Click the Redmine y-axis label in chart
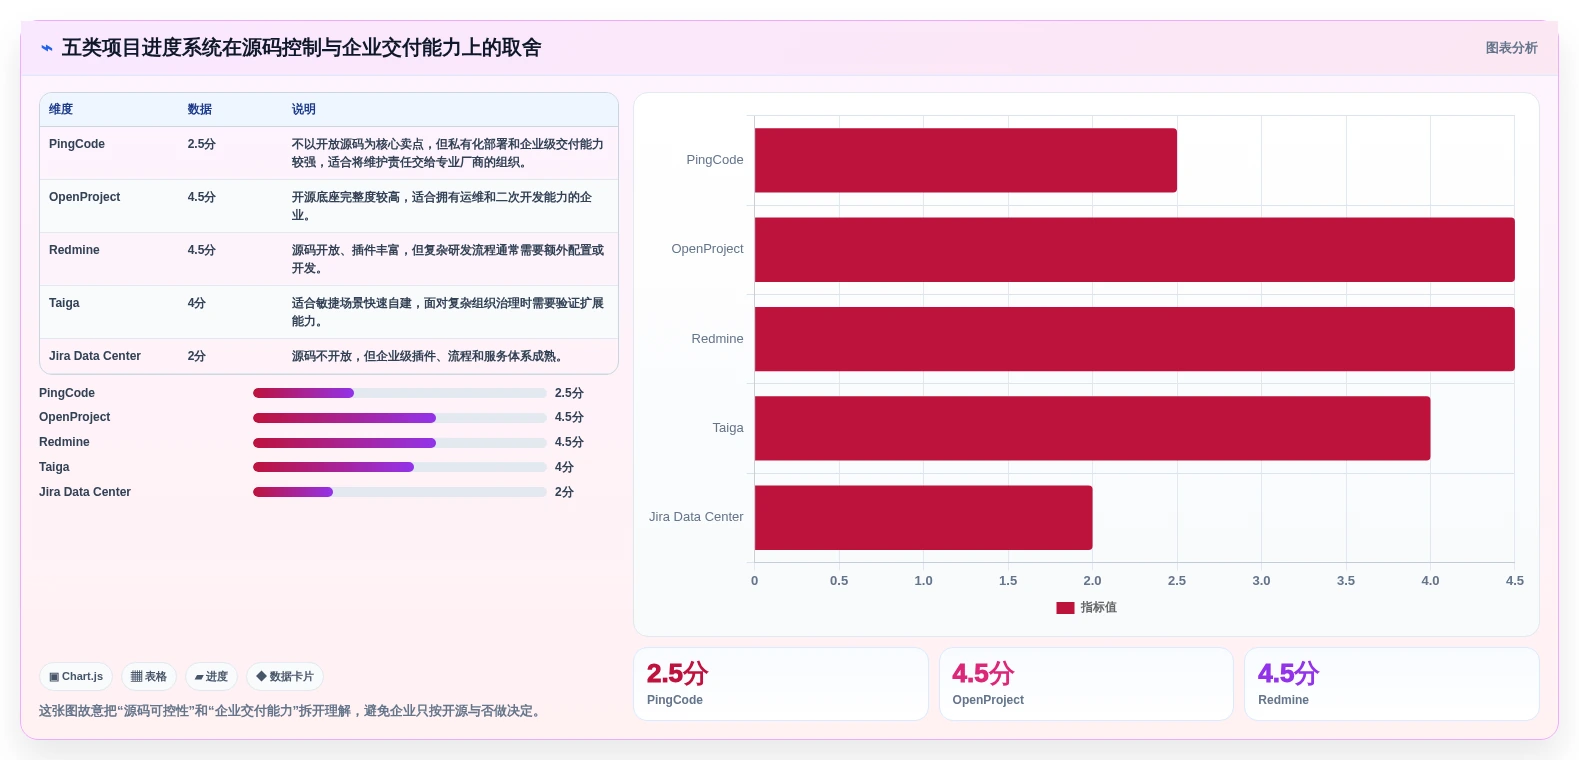The width and height of the screenshot is (1579, 760). point(717,339)
